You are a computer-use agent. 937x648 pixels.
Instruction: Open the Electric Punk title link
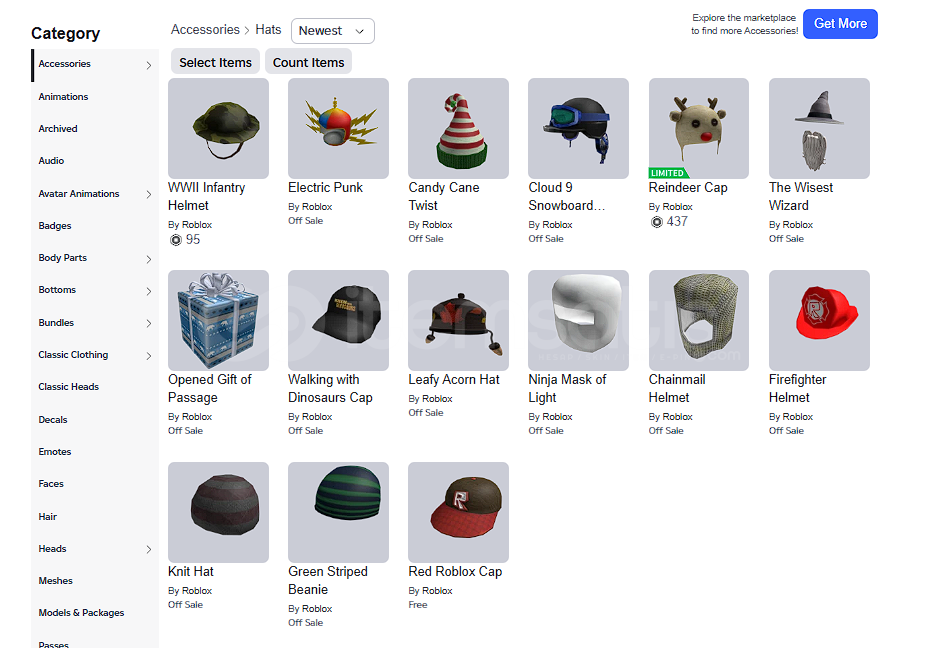[x=325, y=188]
